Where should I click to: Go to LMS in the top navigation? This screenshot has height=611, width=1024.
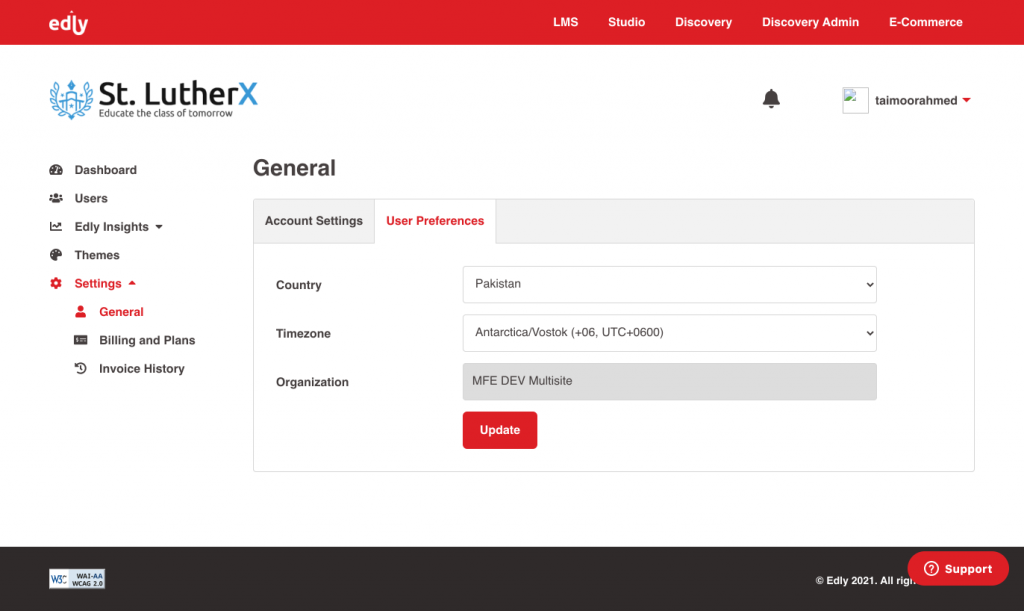pyautogui.click(x=566, y=22)
